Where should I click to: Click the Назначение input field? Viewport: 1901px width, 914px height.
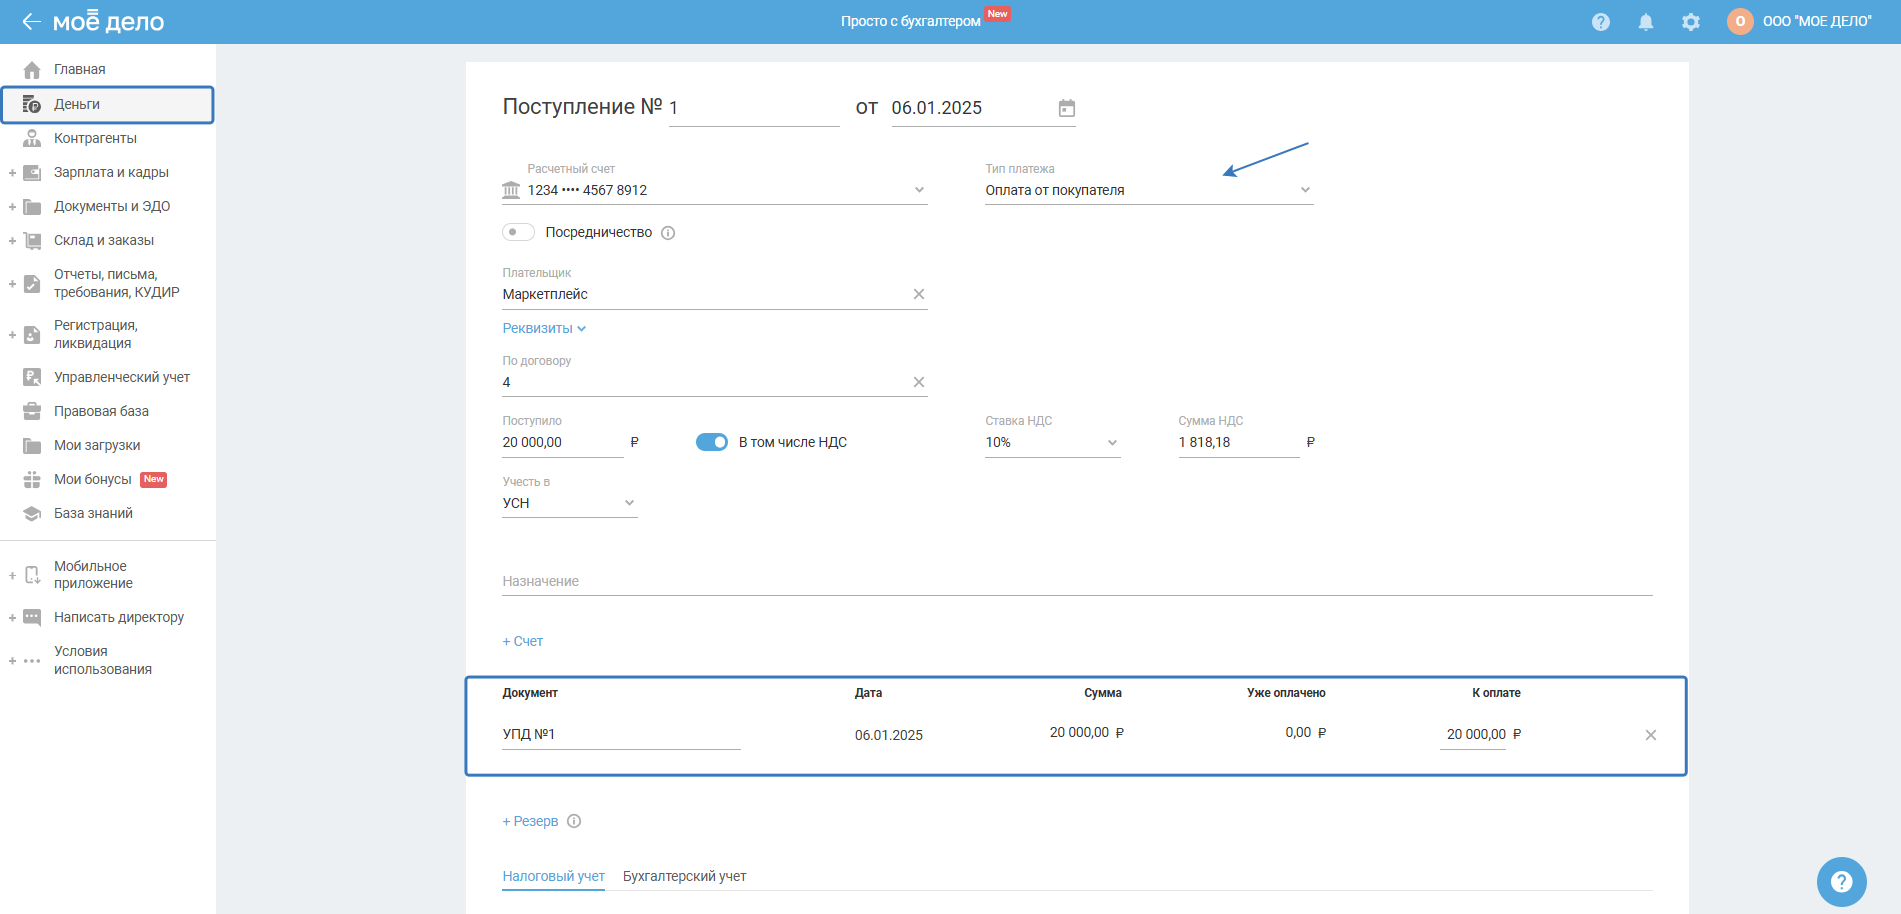click(x=1076, y=581)
